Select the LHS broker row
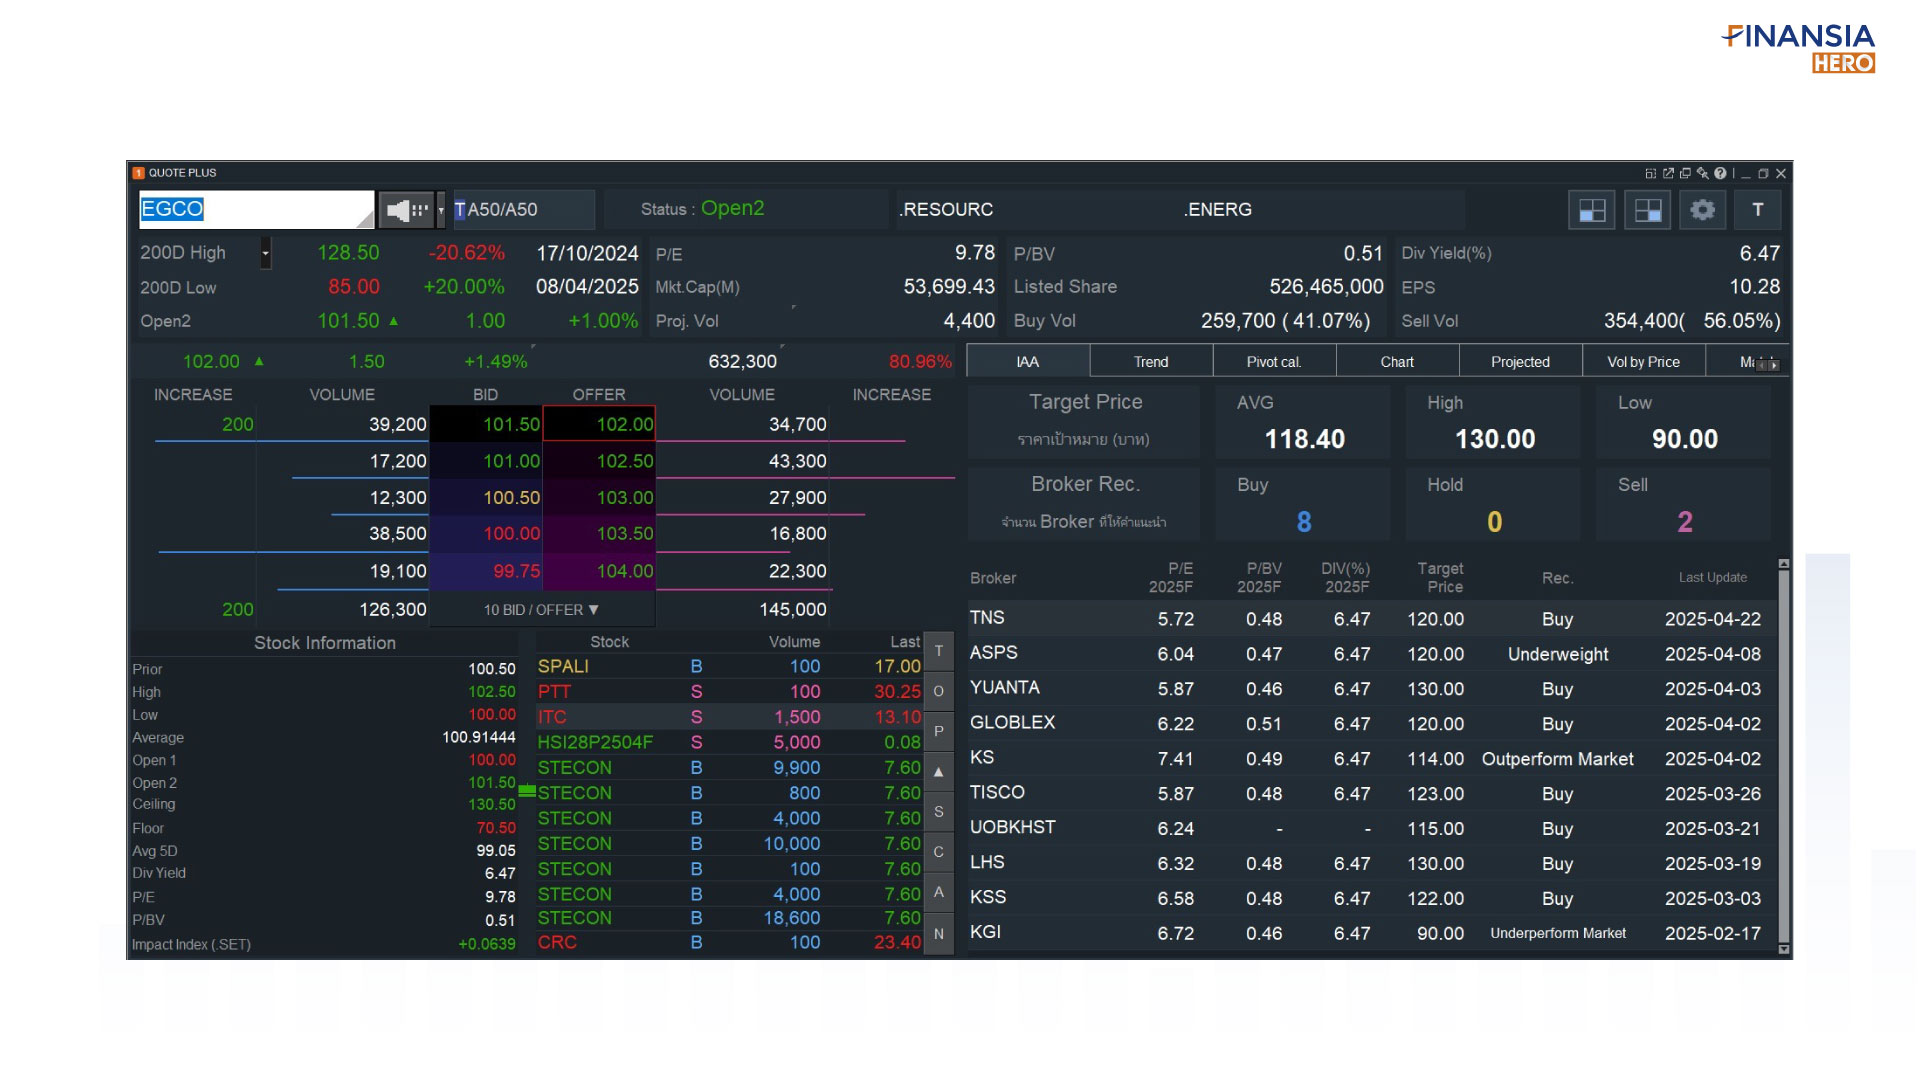This screenshot has width=1920, height=1080. tap(1371, 864)
